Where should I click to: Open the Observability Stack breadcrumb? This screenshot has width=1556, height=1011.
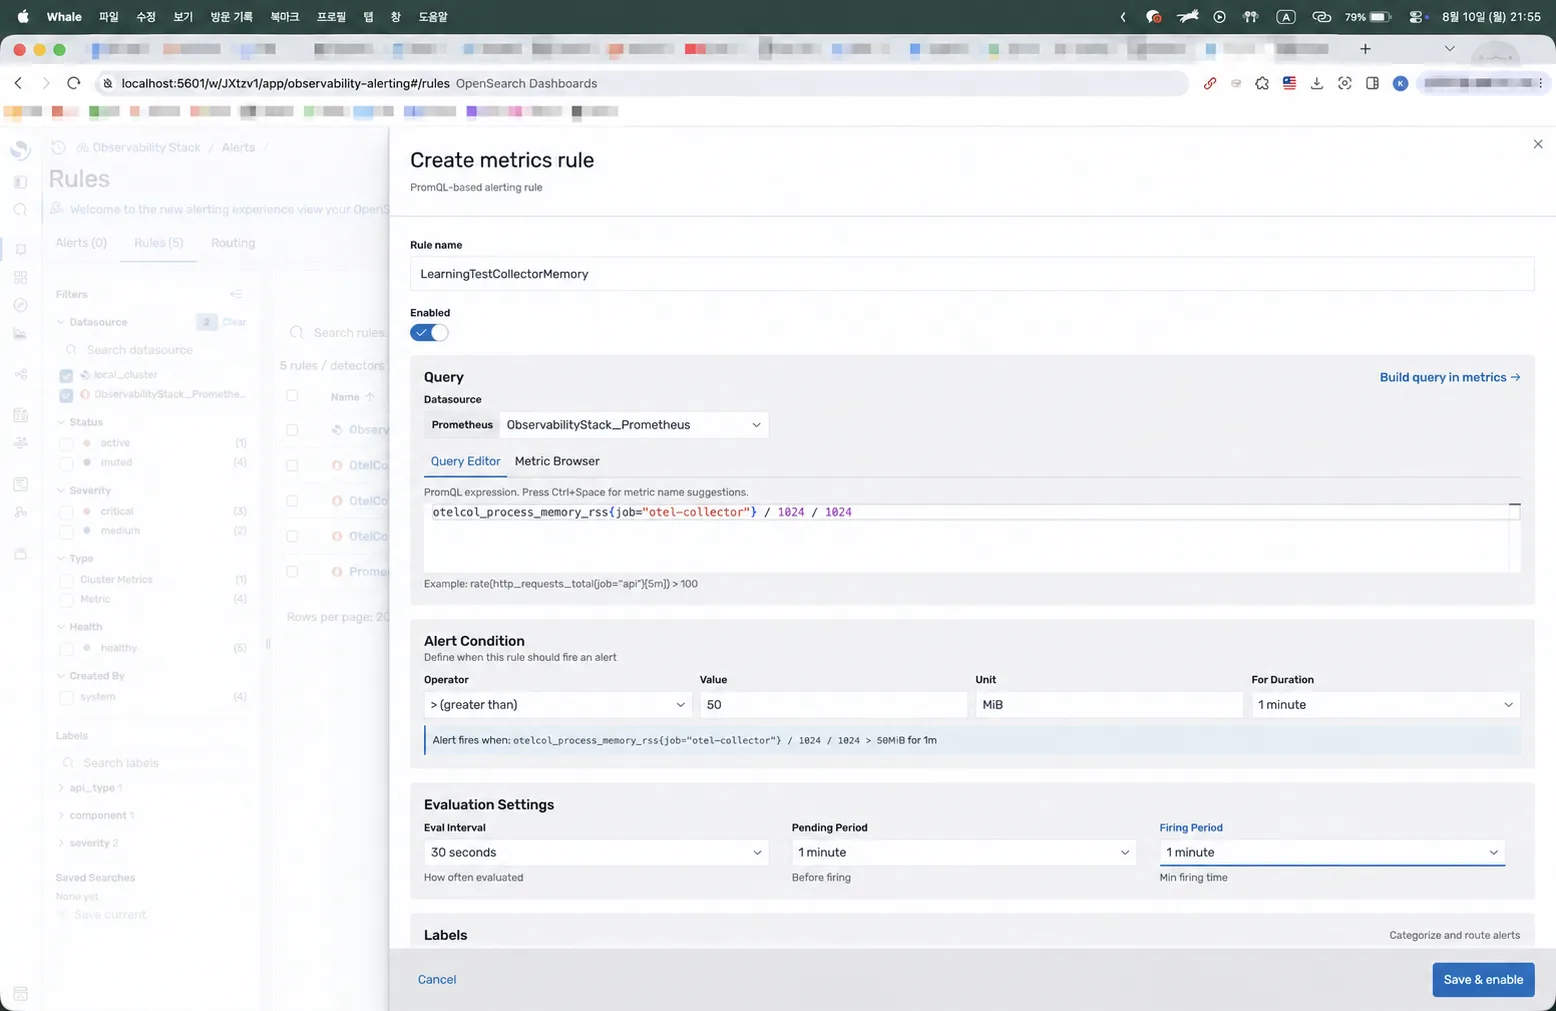pos(146,147)
